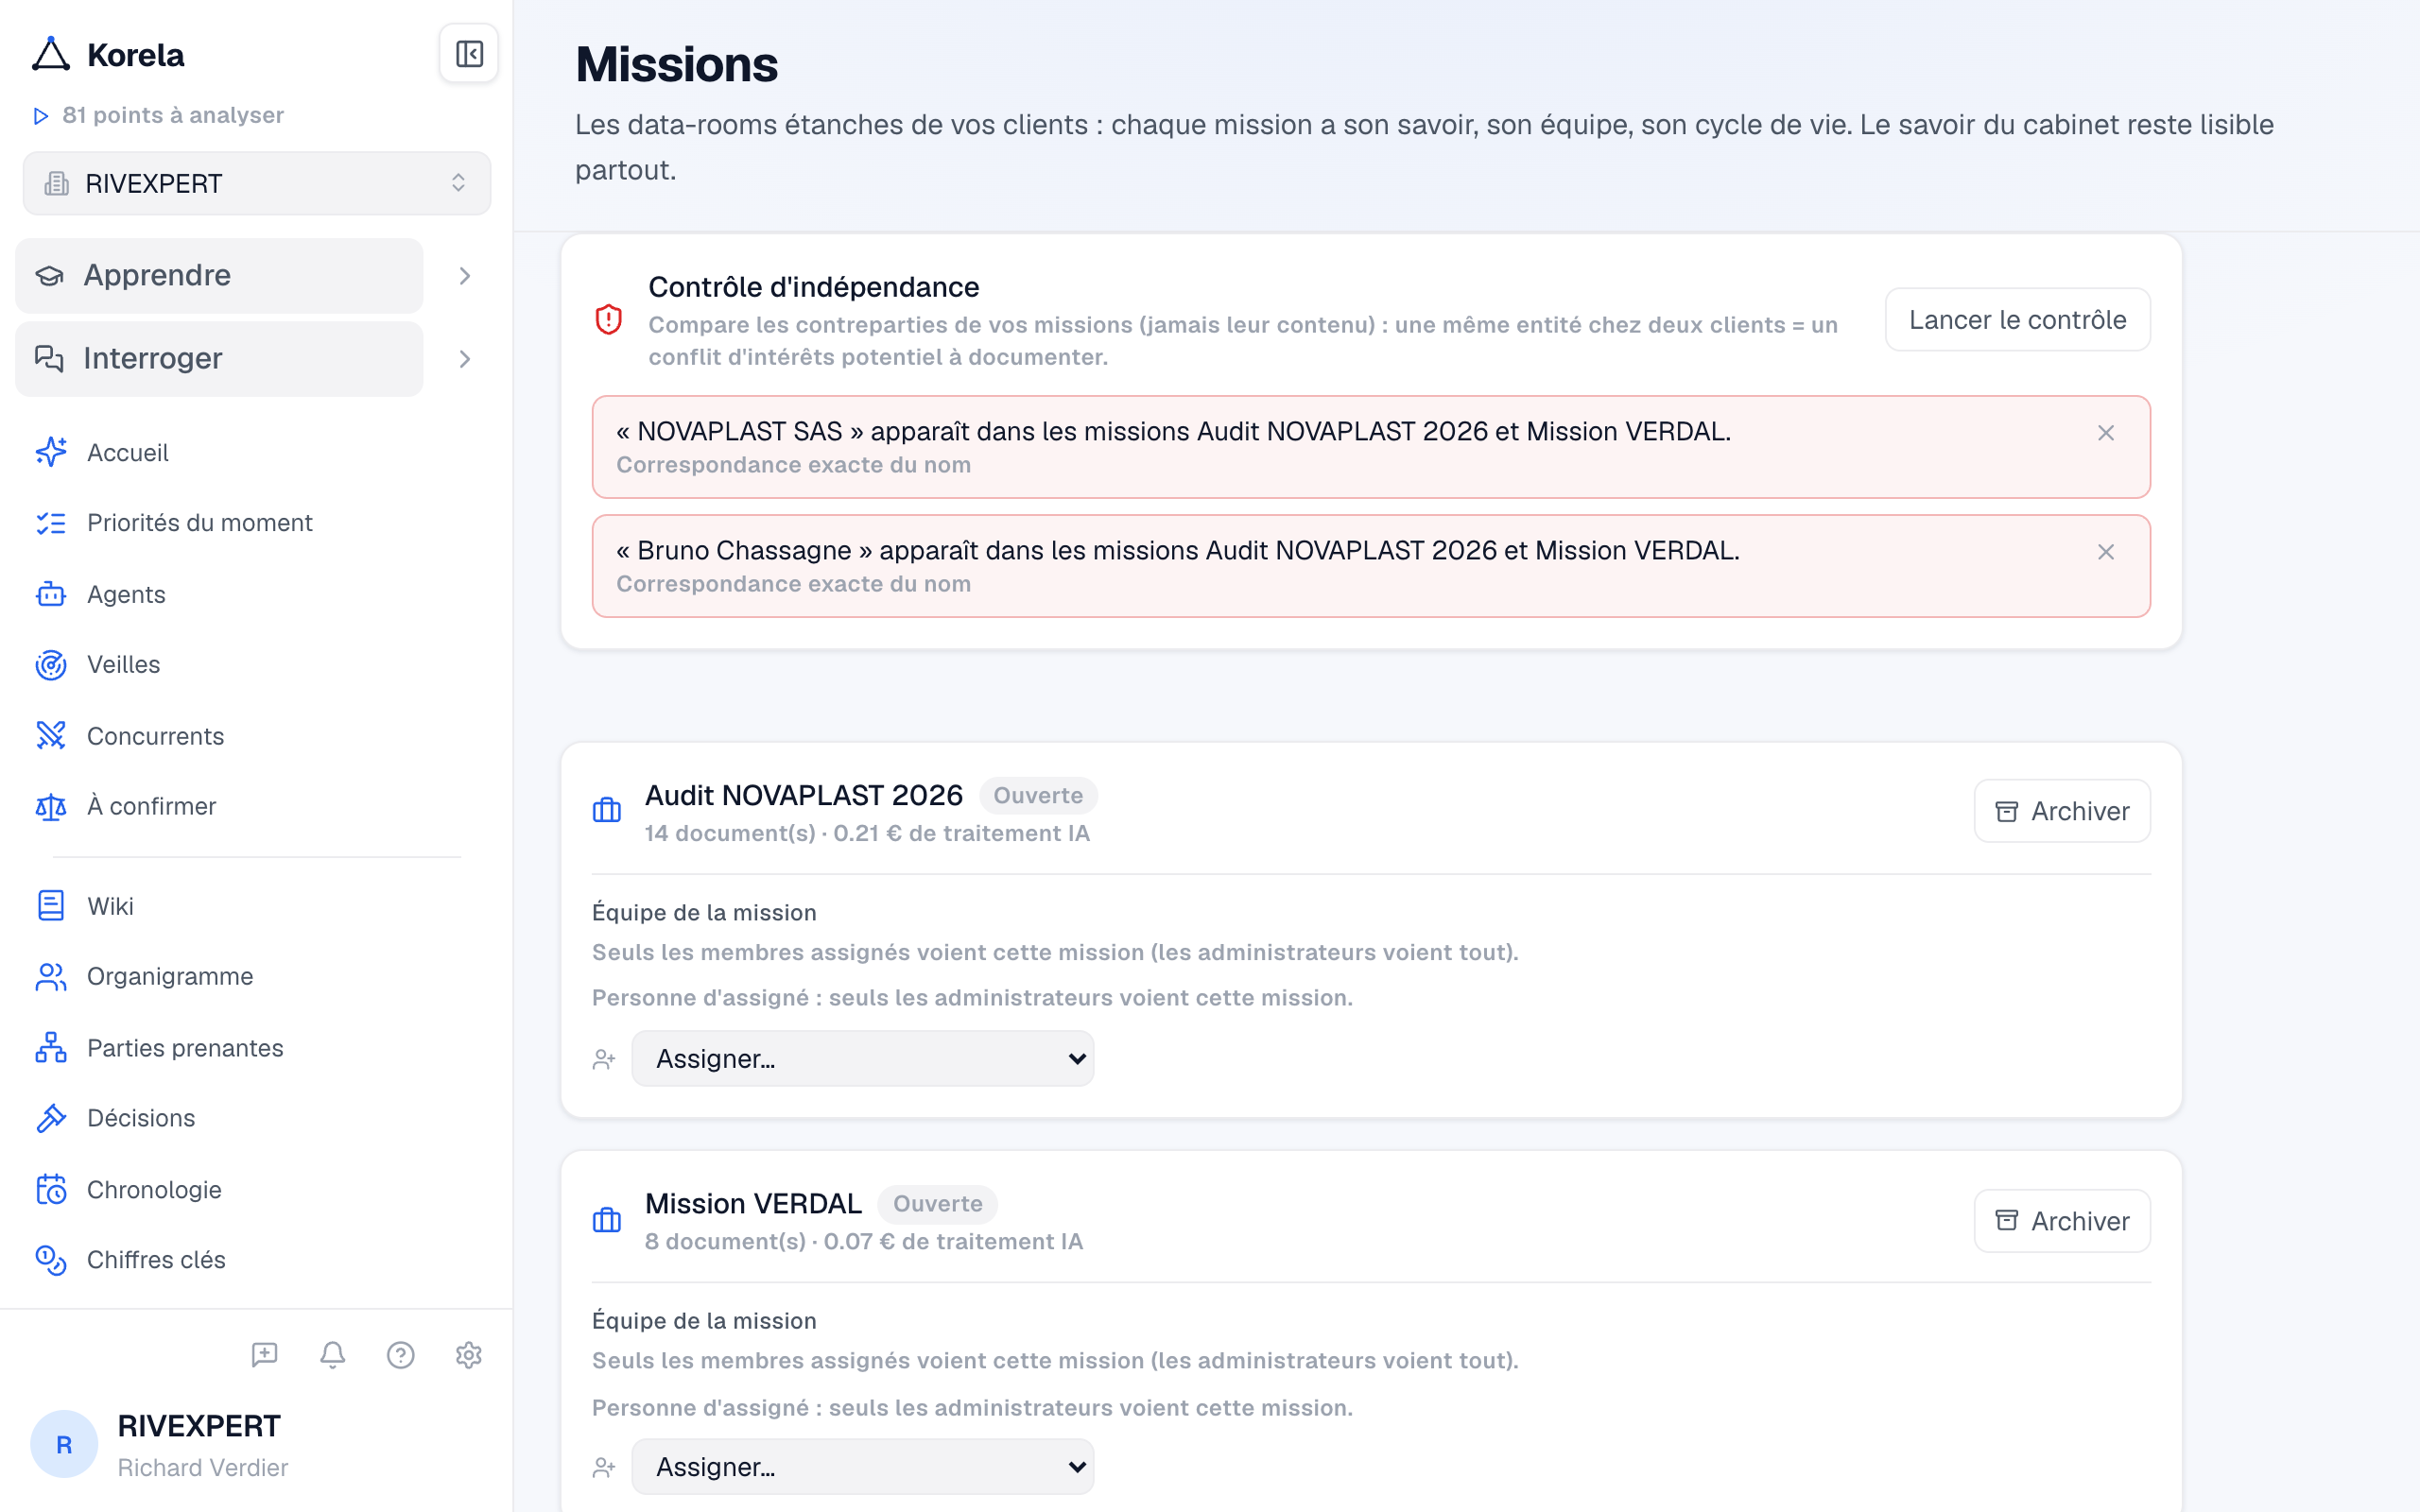This screenshot has width=2420, height=1512.
Task: Click the Décisions gavel icon
Action: pos(51,1118)
